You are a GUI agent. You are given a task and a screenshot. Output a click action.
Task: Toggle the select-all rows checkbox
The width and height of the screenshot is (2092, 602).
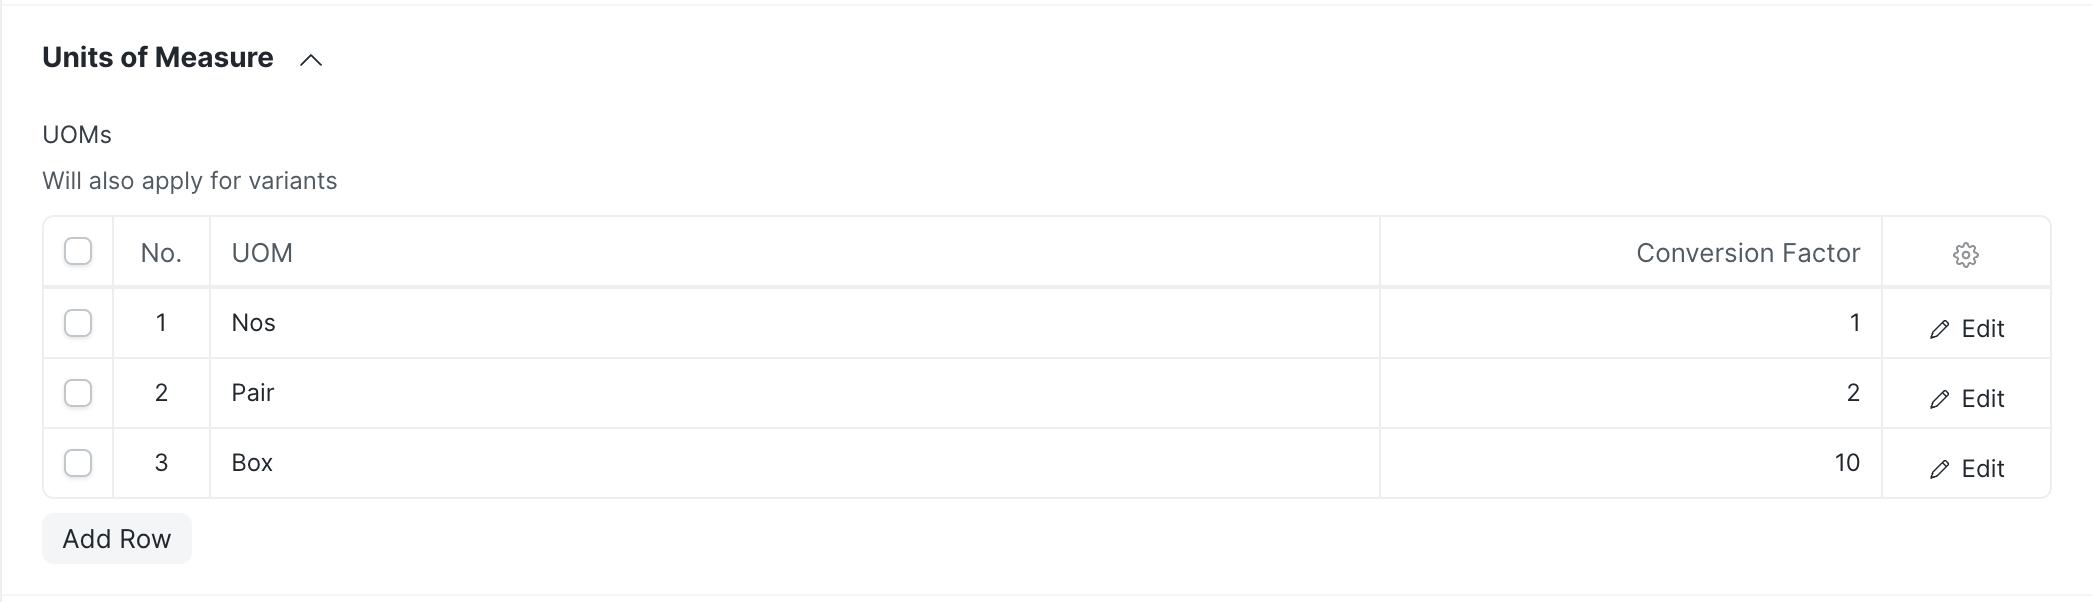pos(78,251)
